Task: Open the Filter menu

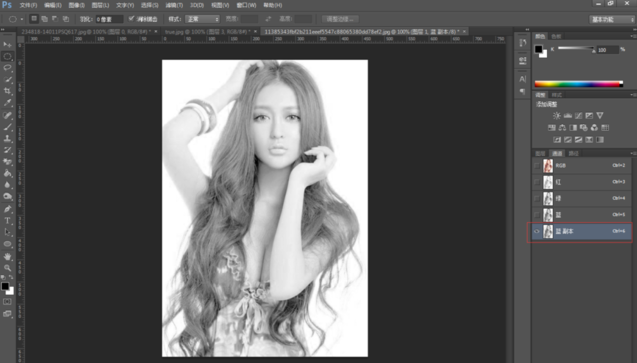Action: pyautogui.click(x=174, y=5)
